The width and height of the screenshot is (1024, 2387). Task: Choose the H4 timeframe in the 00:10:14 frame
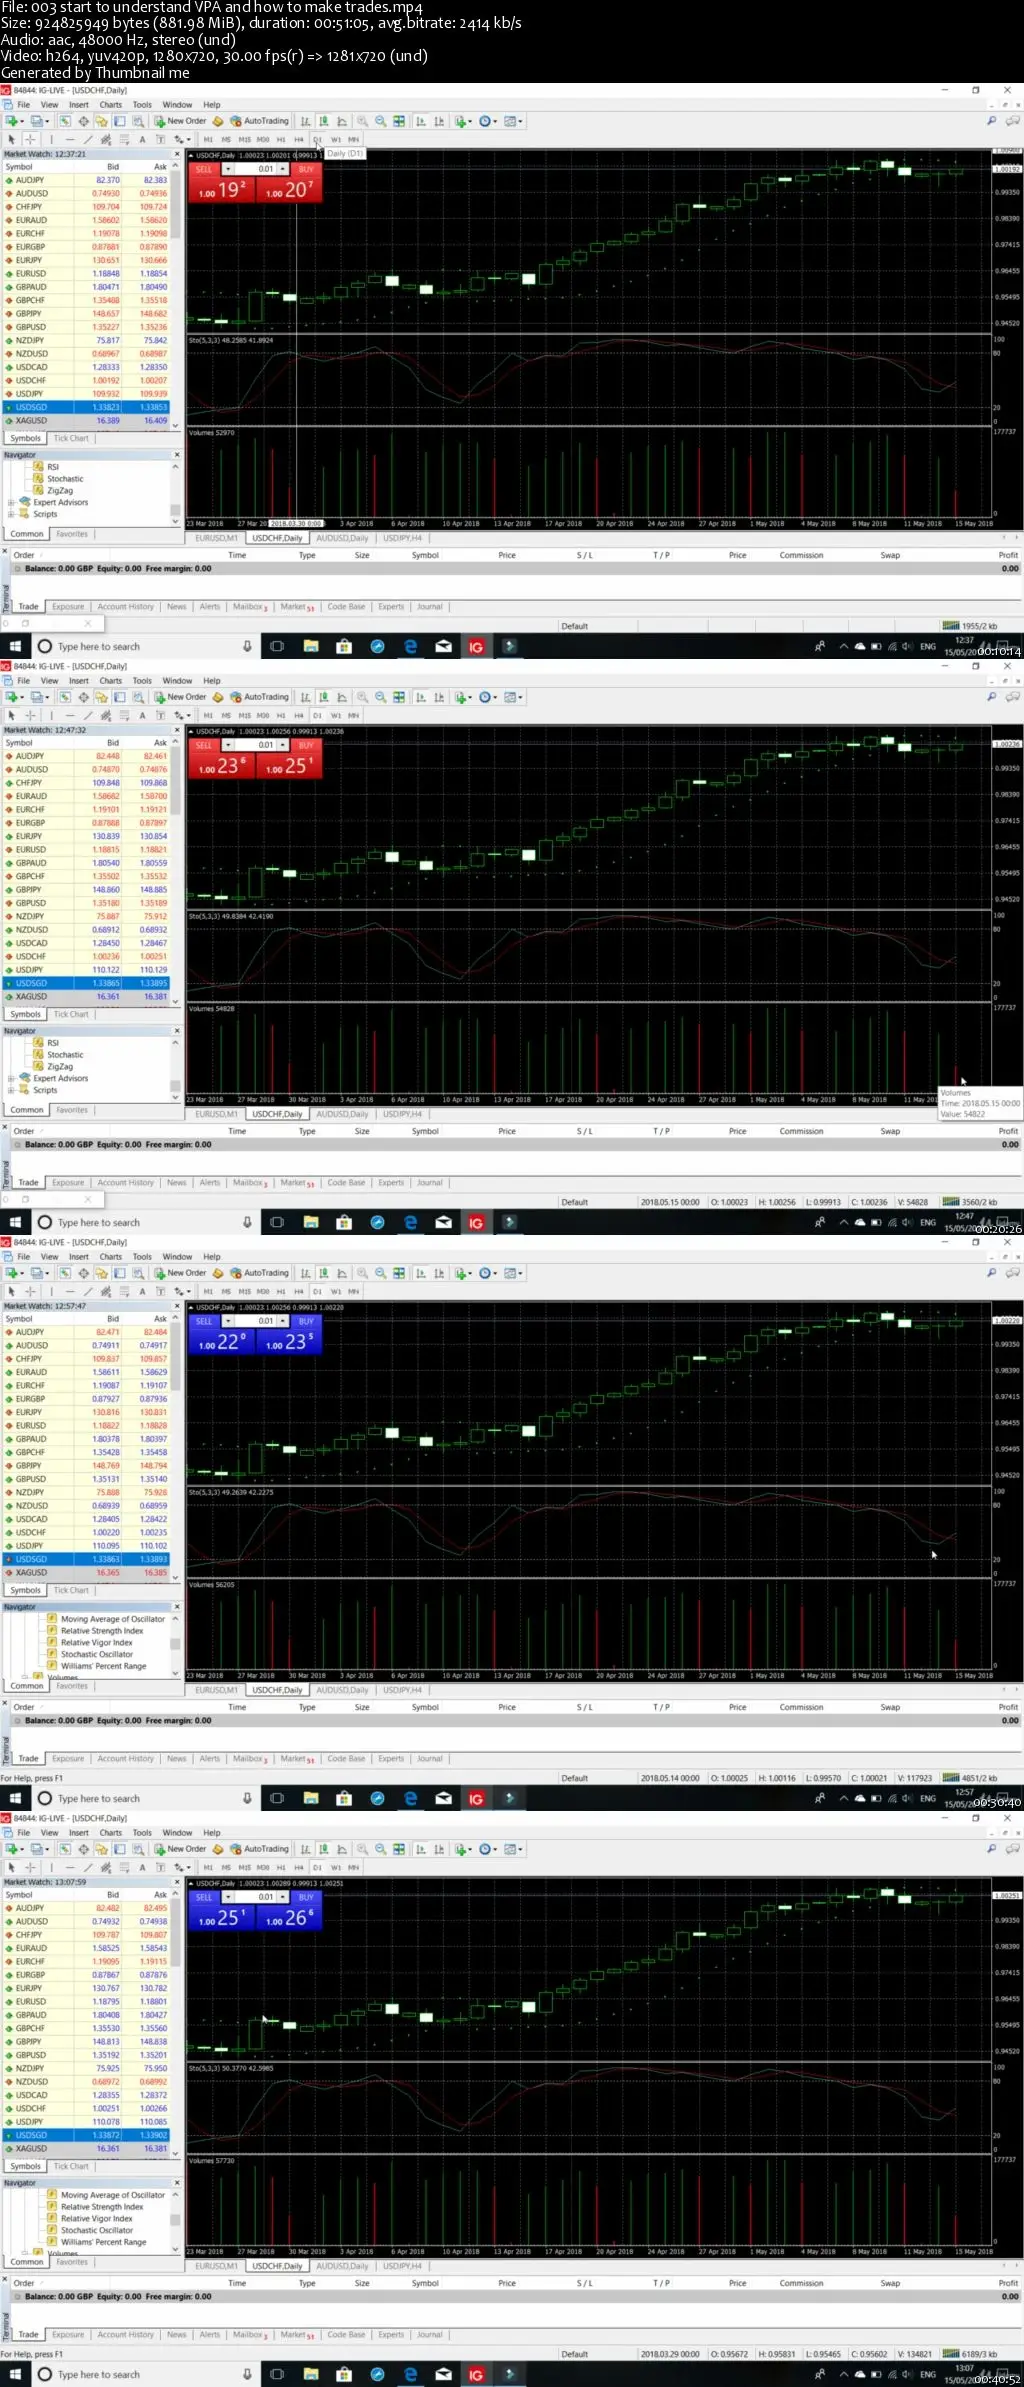298,140
